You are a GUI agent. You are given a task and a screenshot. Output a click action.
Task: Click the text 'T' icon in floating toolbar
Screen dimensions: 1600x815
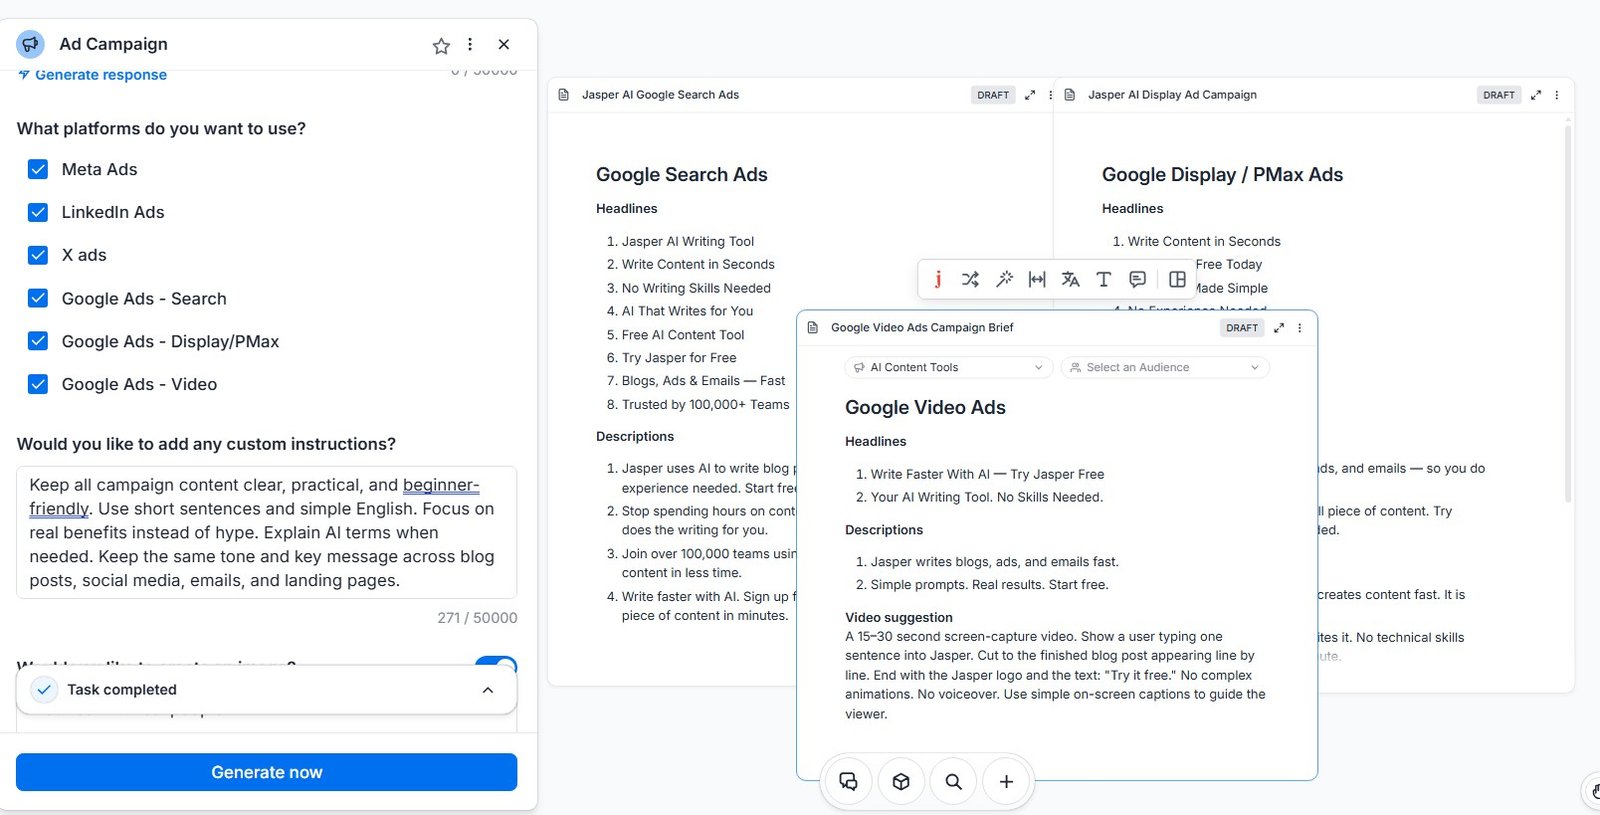pos(1103,279)
